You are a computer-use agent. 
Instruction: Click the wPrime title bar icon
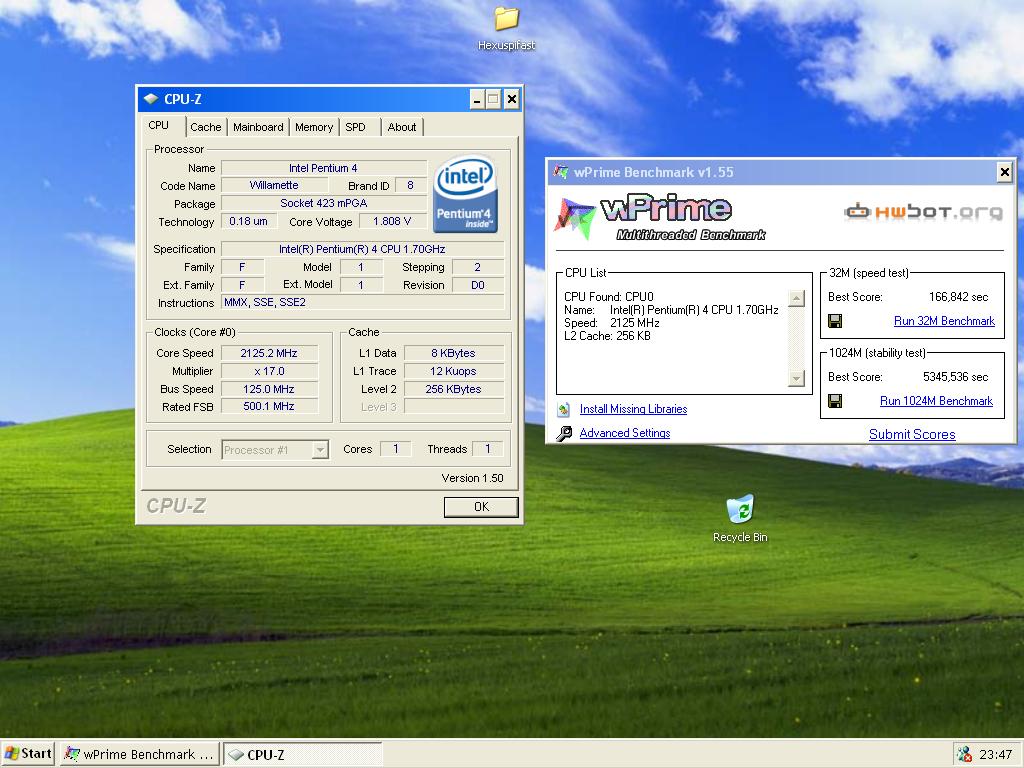click(560, 172)
